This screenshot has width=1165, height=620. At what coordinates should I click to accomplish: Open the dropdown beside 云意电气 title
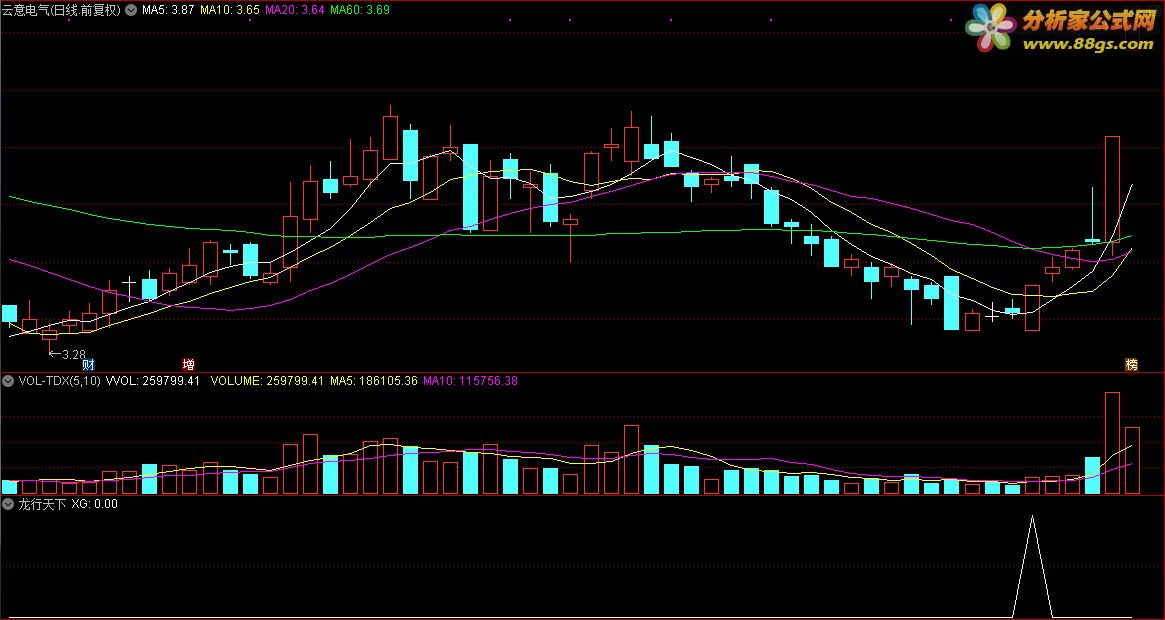tap(131, 10)
